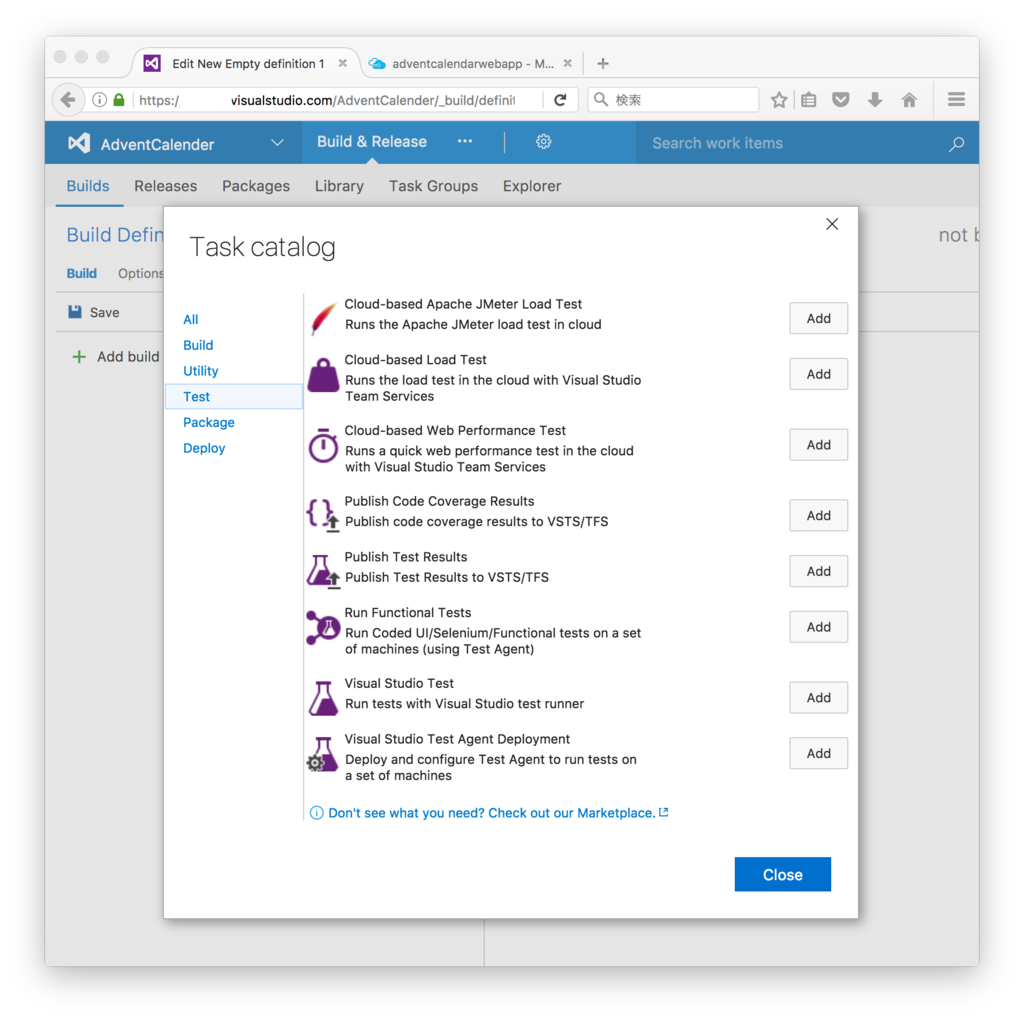Click the Run Functional Tests network icon
The image size is (1024, 1020).
point(323,627)
